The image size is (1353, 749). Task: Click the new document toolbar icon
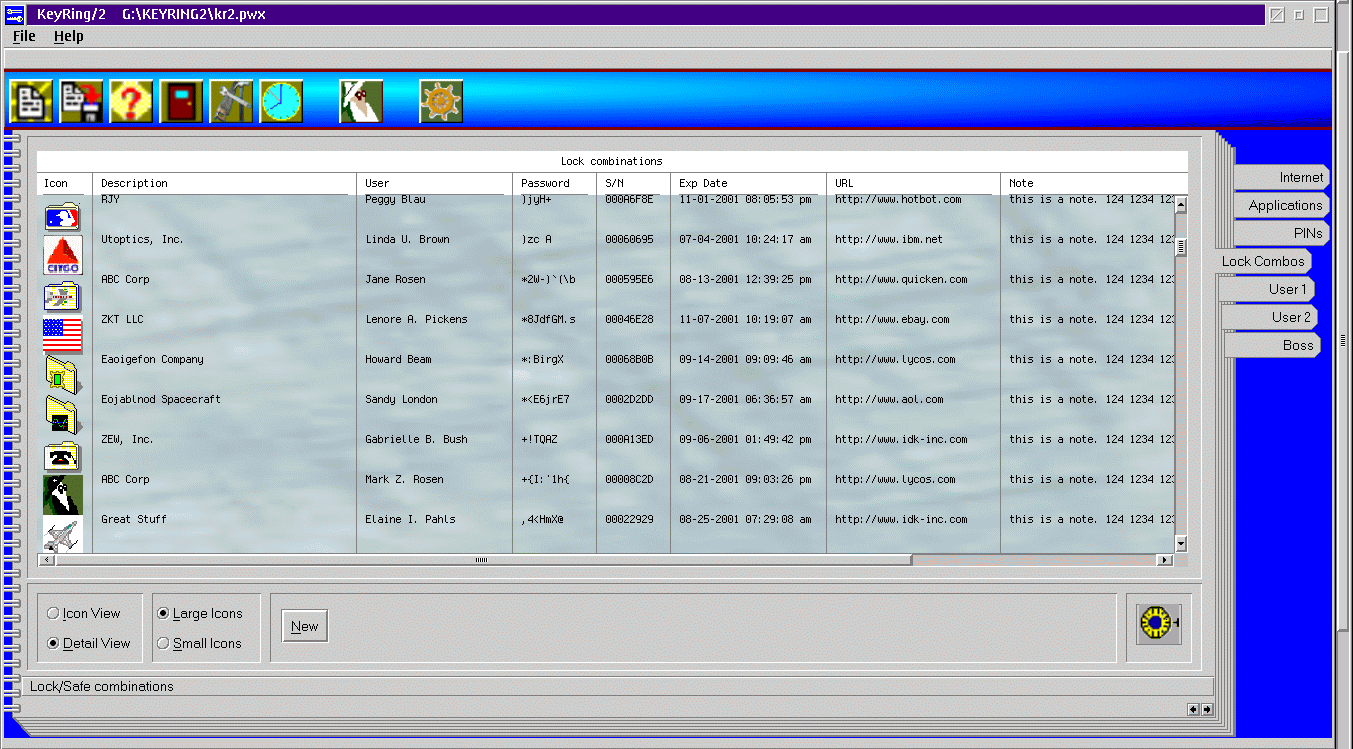pyautogui.click(x=31, y=101)
